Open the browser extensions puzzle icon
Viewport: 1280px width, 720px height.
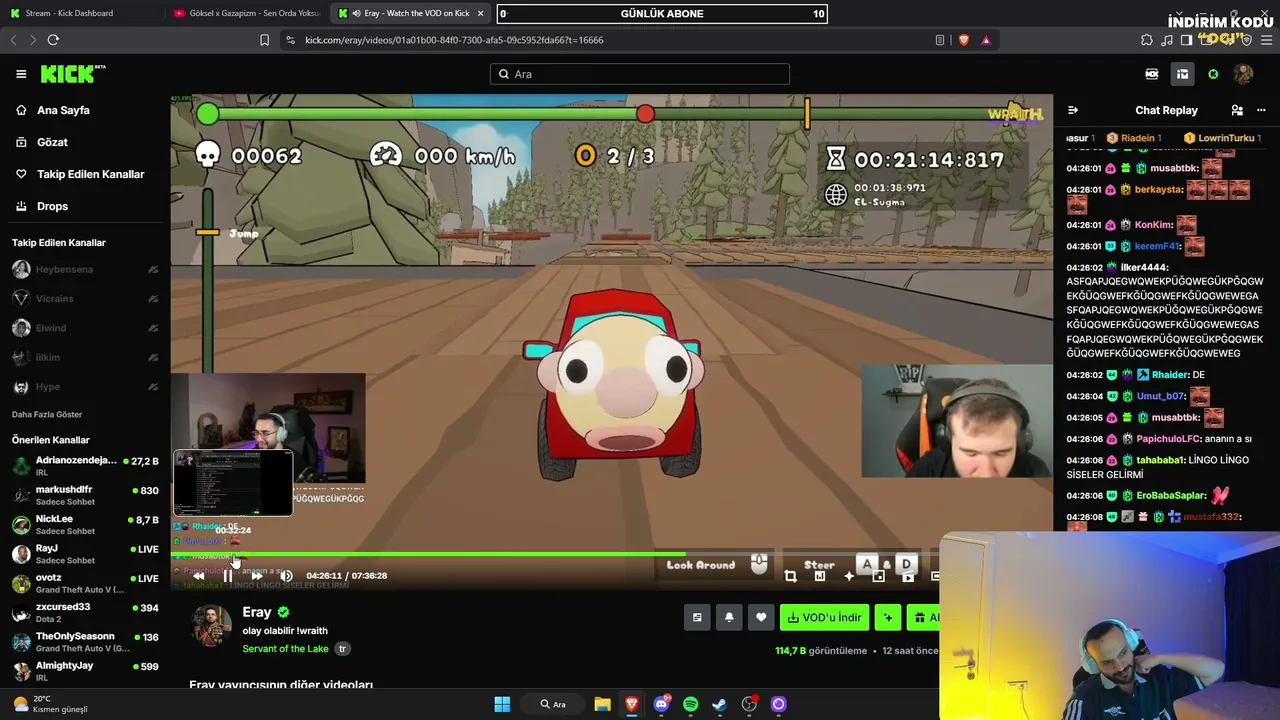pos(1147,40)
